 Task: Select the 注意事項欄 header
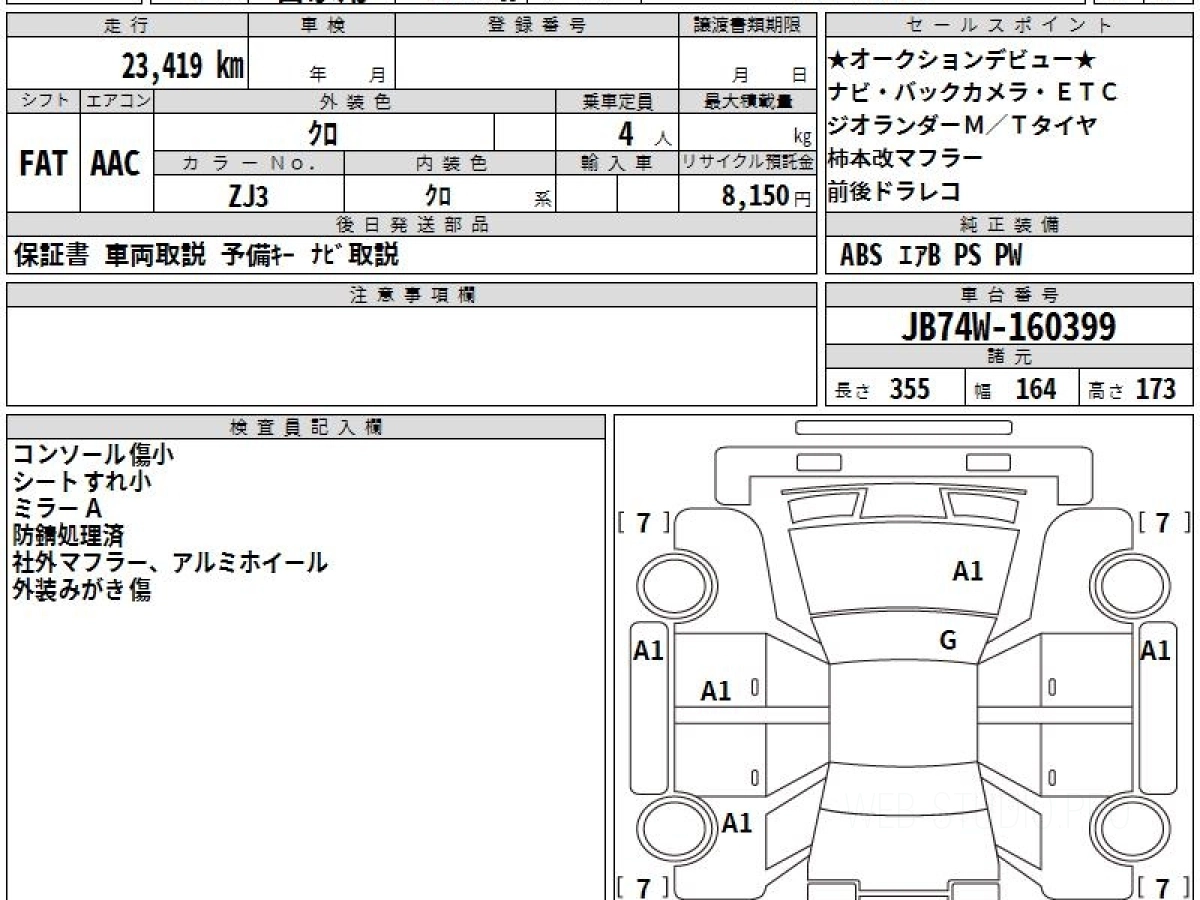(411, 295)
